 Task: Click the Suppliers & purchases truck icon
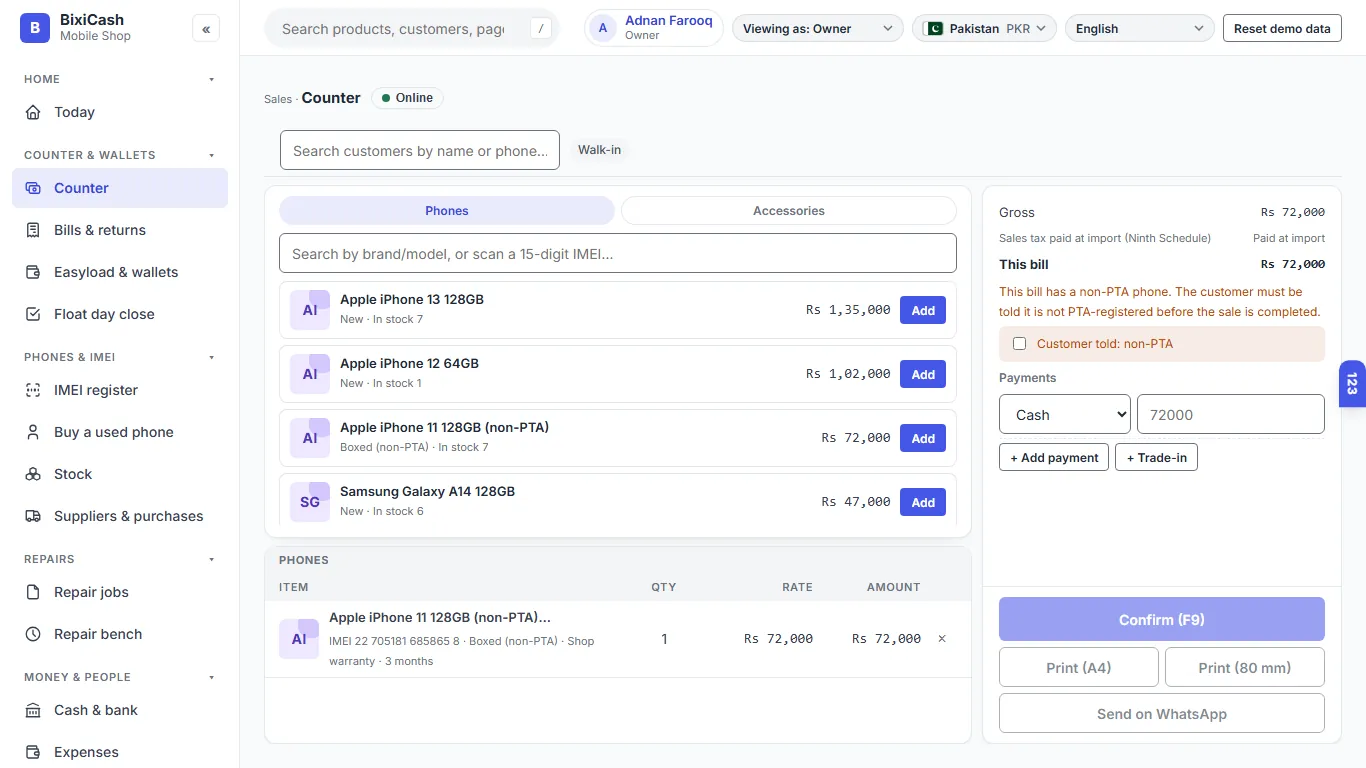pyautogui.click(x=33, y=516)
